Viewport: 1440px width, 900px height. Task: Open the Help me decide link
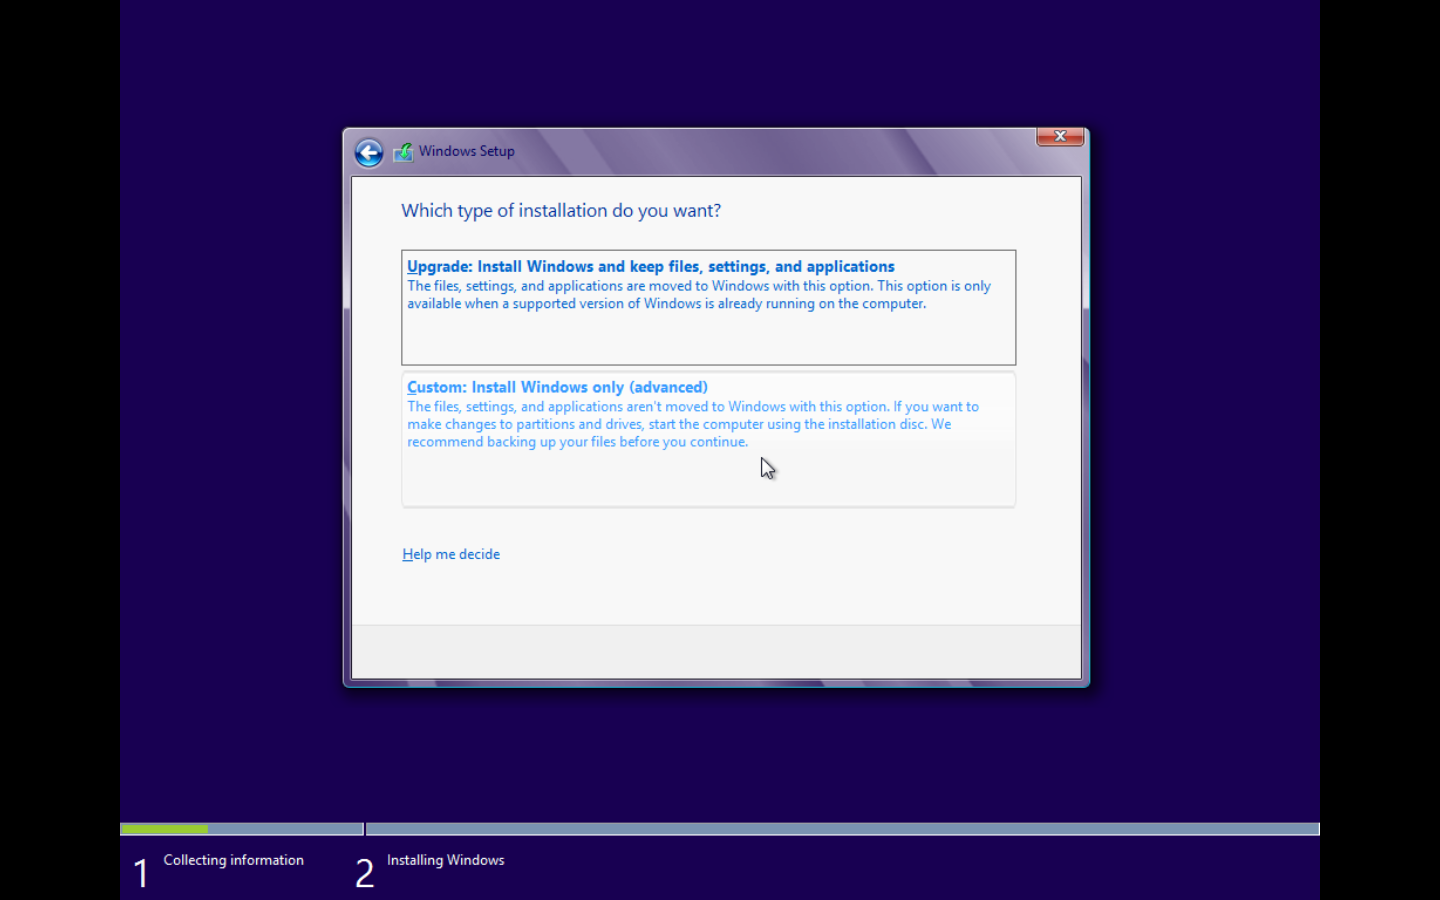451,554
